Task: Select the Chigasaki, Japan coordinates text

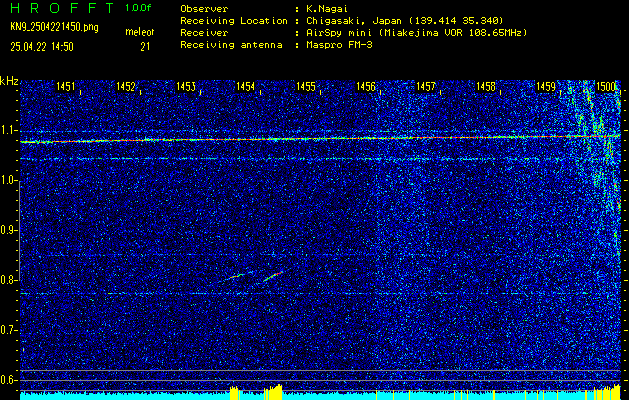Action: (407, 21)
